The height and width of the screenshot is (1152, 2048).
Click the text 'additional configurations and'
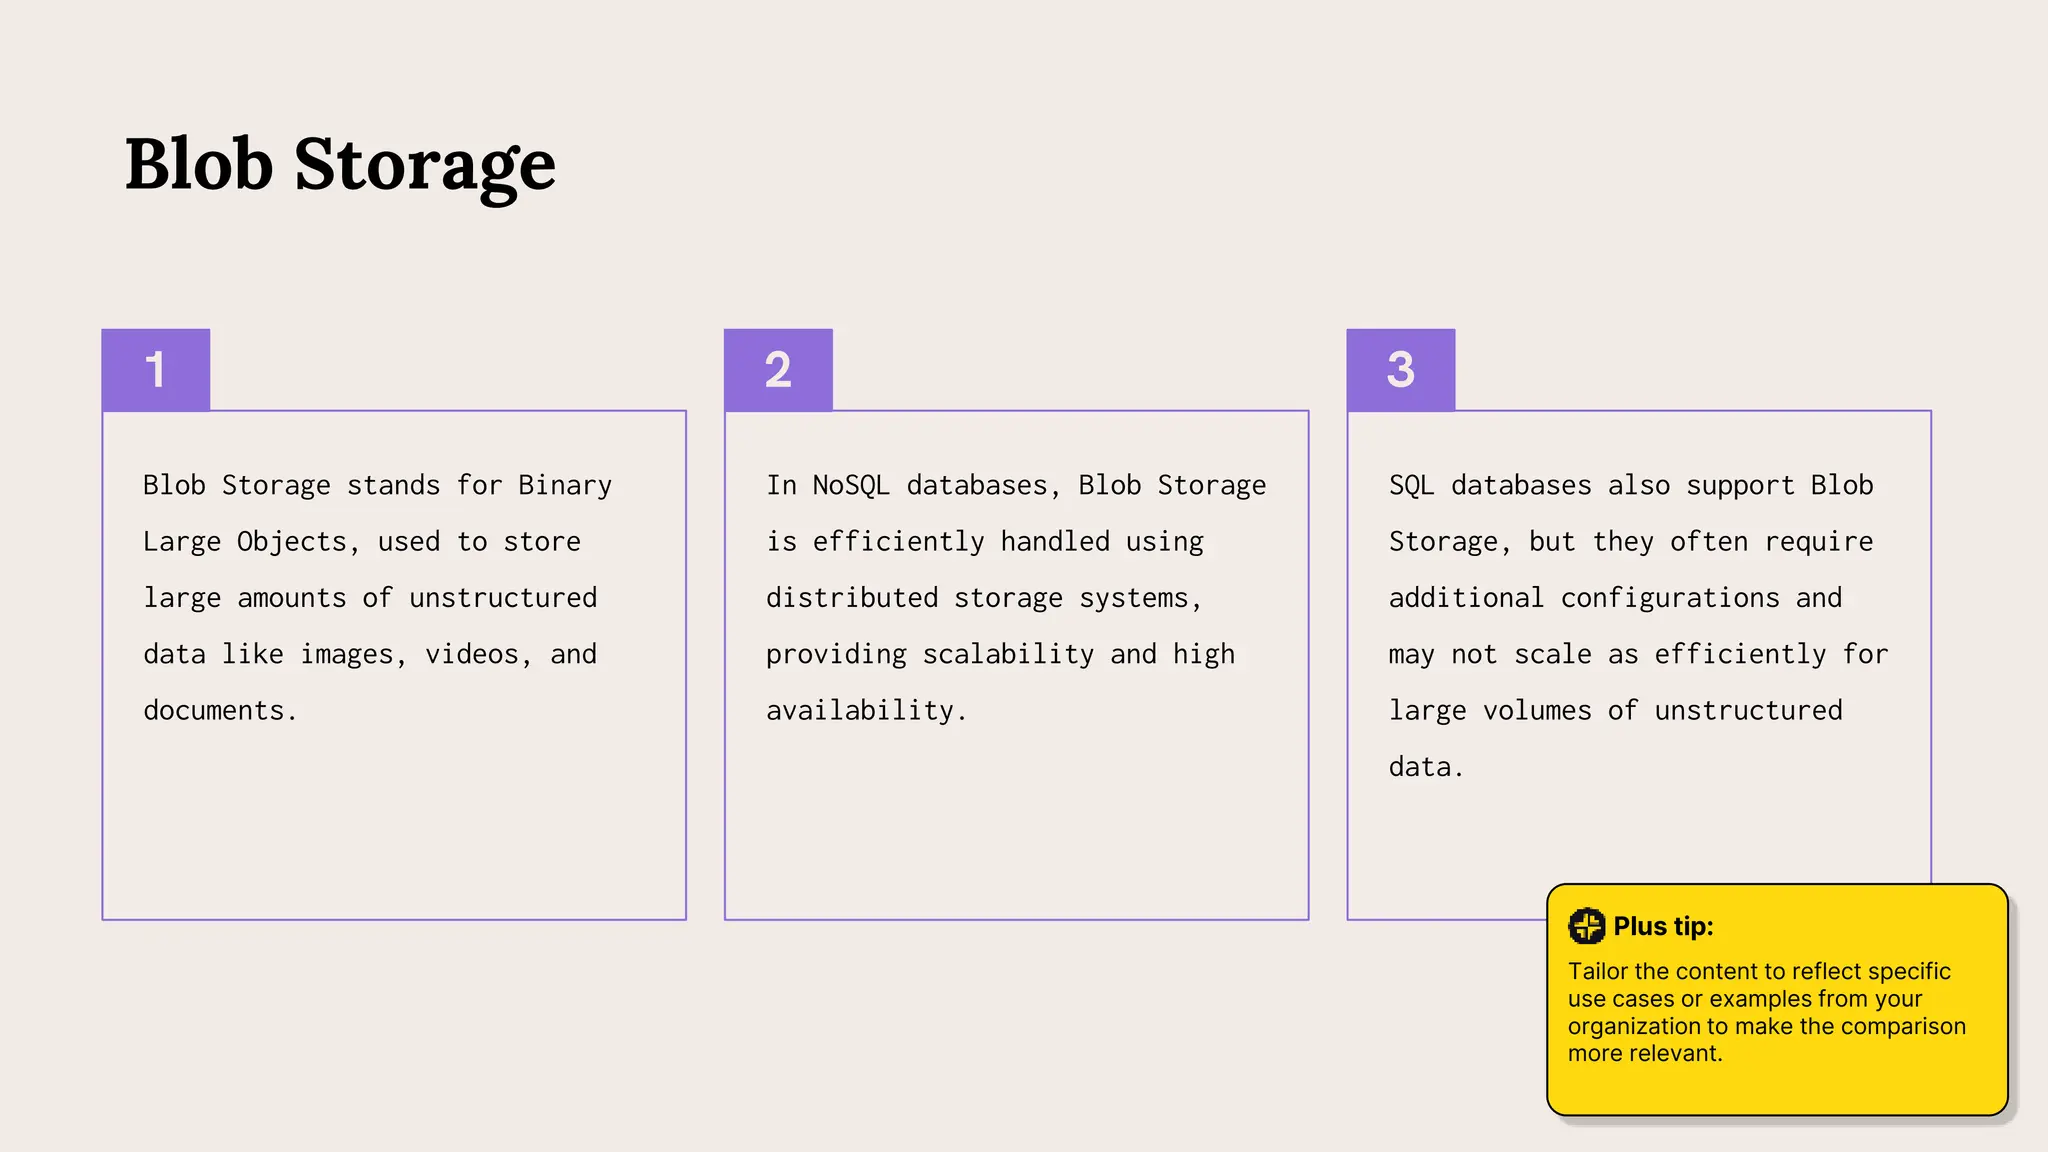coord(1615,598)
